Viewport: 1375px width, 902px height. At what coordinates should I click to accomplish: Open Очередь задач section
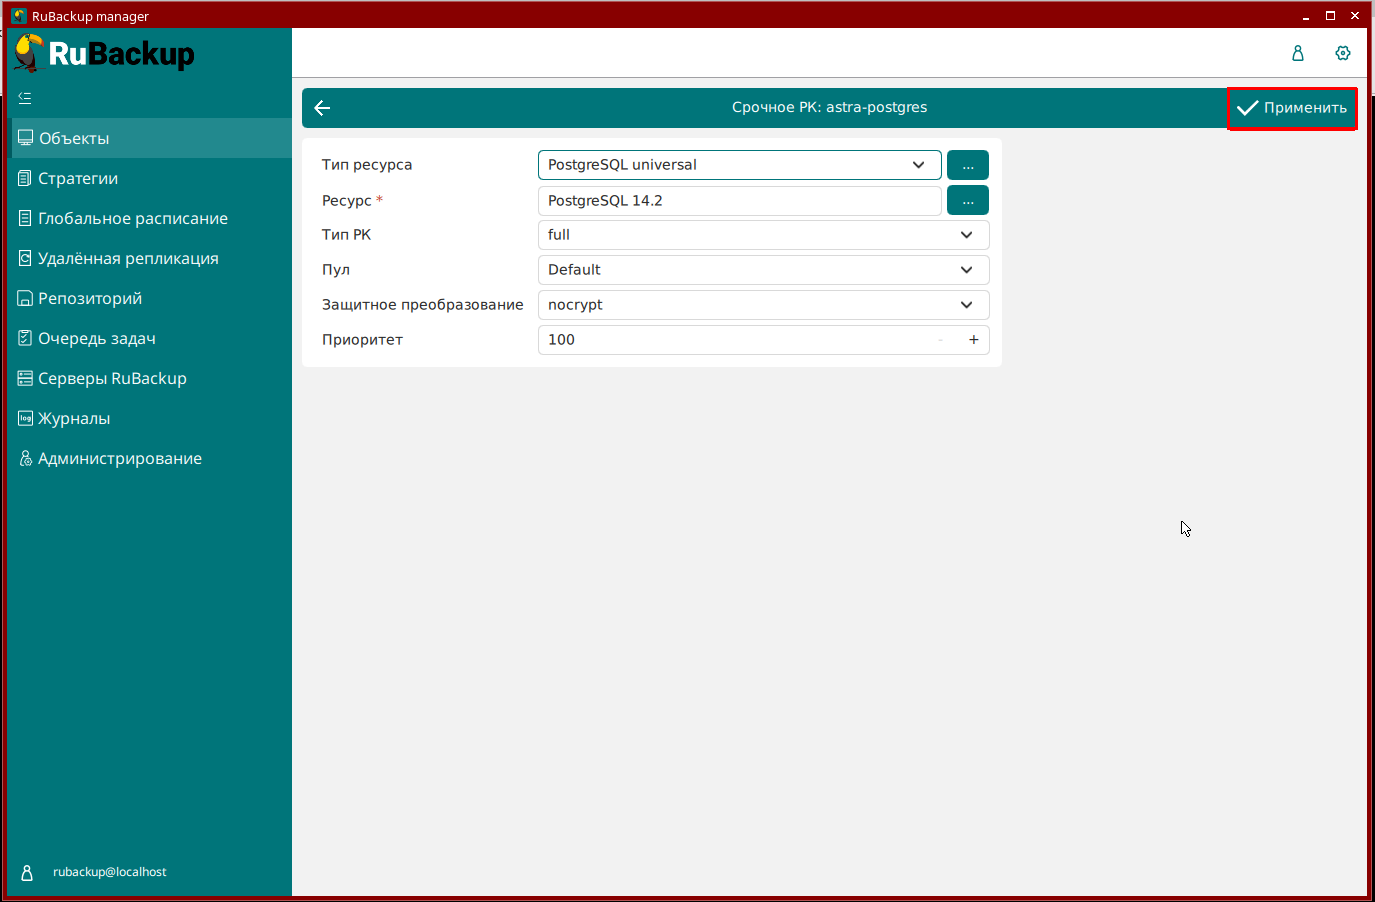click(150, 338)
